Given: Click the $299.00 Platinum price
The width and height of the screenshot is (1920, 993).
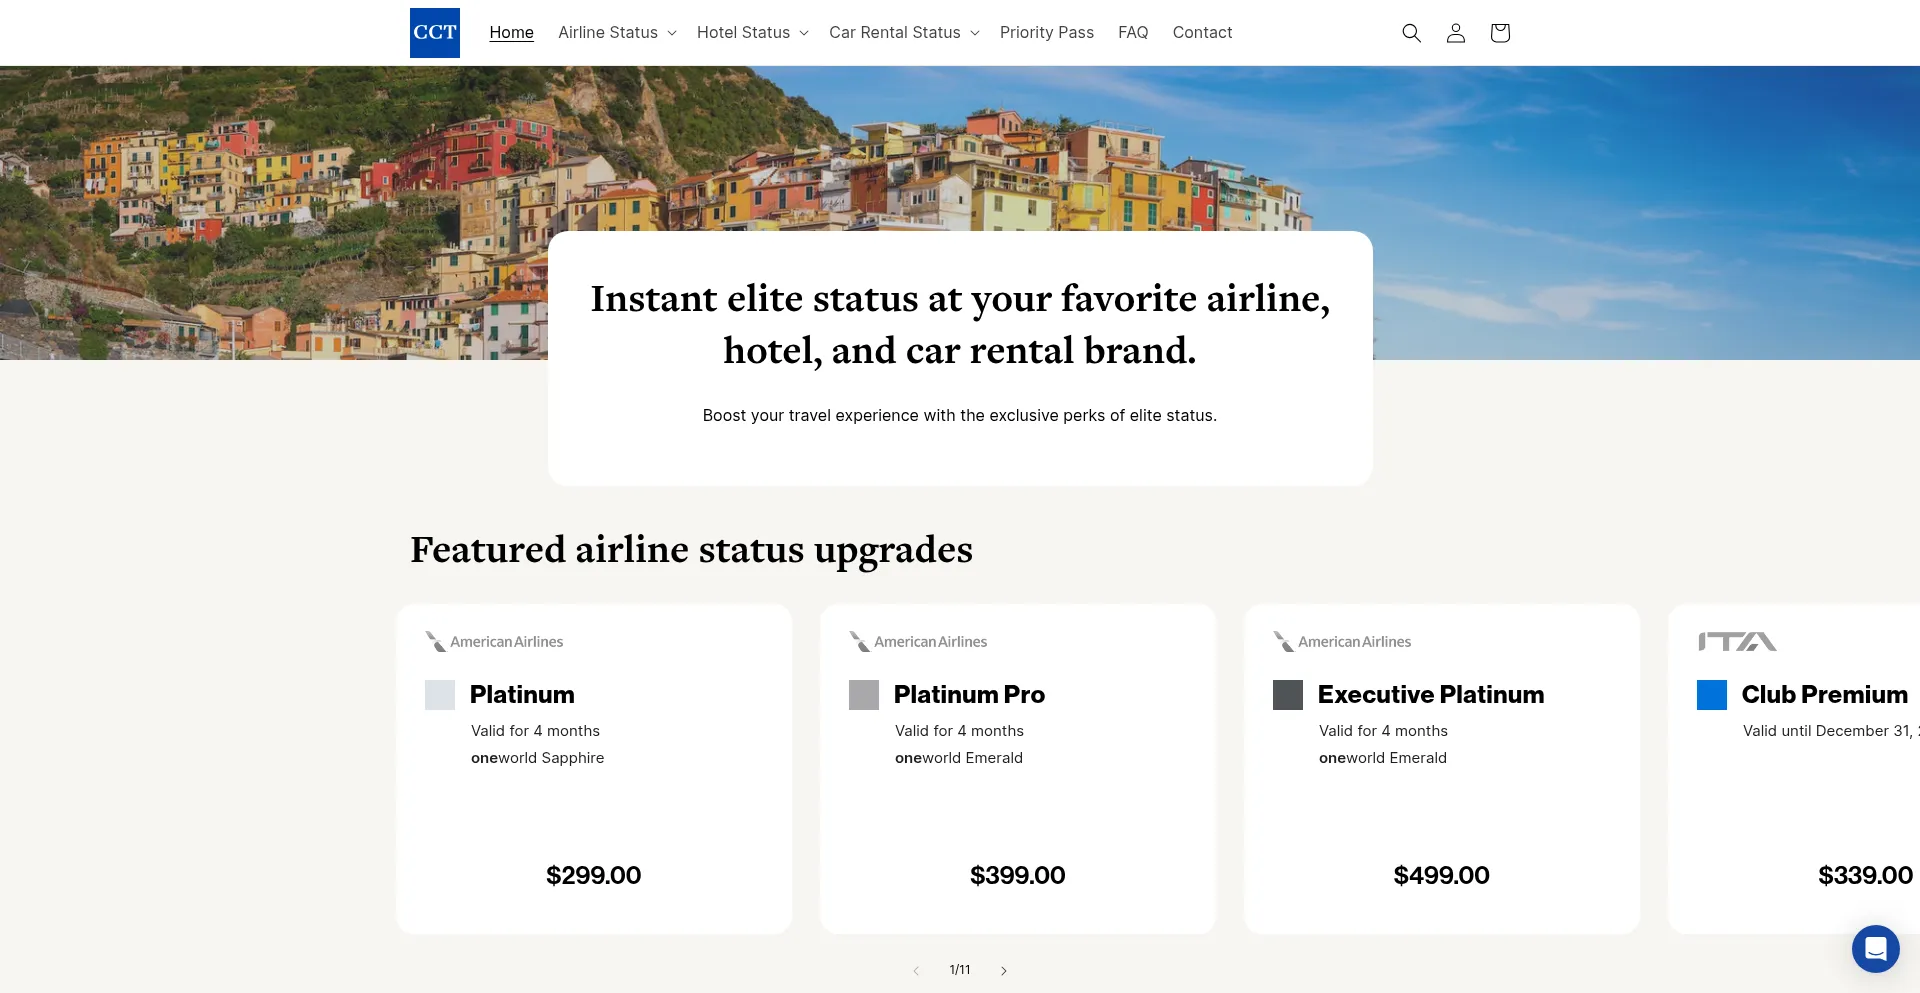Looking at the screenshot, I should [593, 876].
